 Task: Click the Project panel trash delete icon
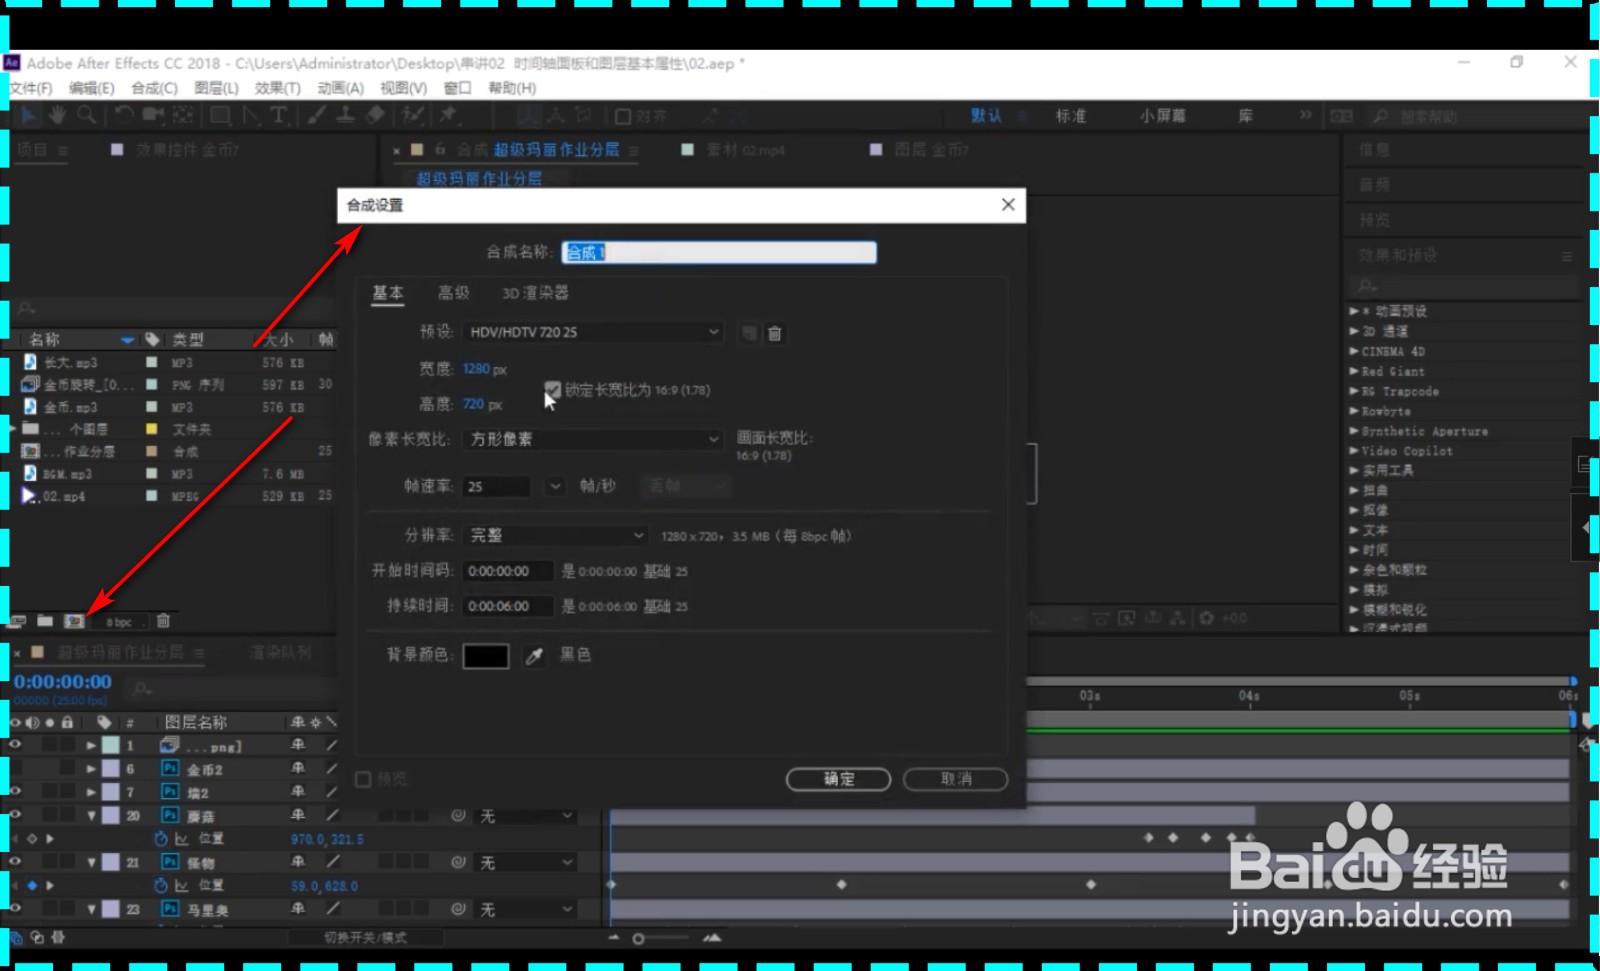[x=163, y=621]
